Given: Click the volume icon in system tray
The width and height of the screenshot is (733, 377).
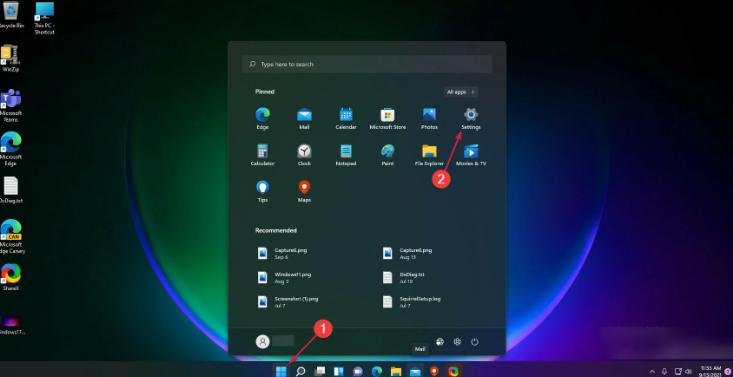Looking at the screenshot, I should click(x=688, y=371).
